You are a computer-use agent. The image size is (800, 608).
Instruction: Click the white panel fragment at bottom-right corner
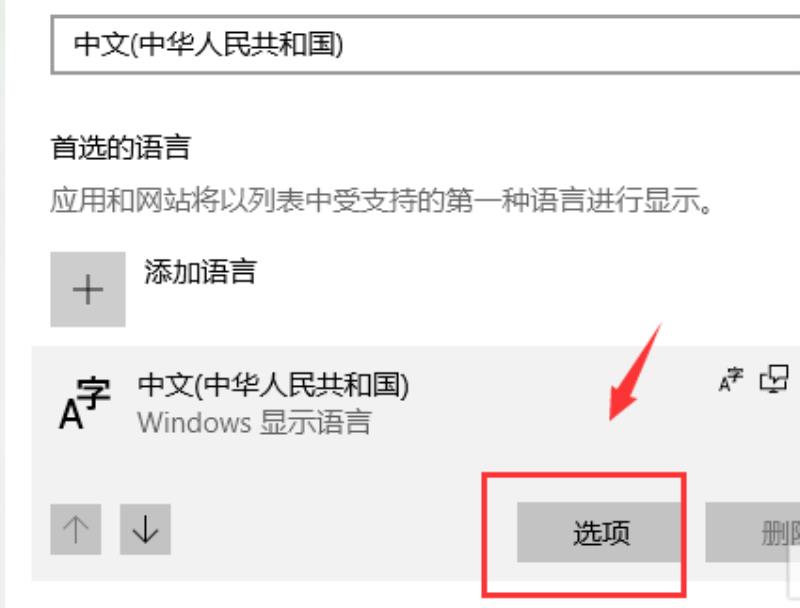coord(794,571)
